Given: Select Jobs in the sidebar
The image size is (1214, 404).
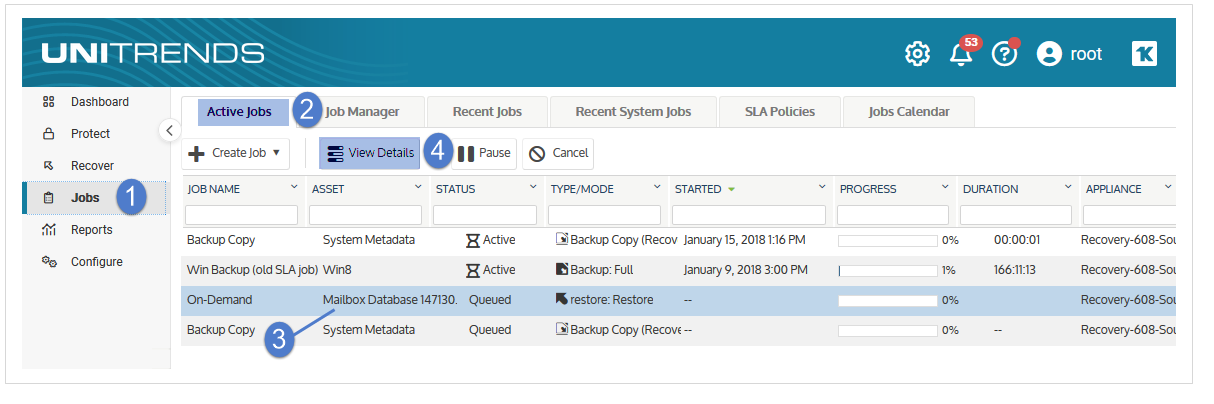Looking at the screenshot, I should [x=85, y=198].
